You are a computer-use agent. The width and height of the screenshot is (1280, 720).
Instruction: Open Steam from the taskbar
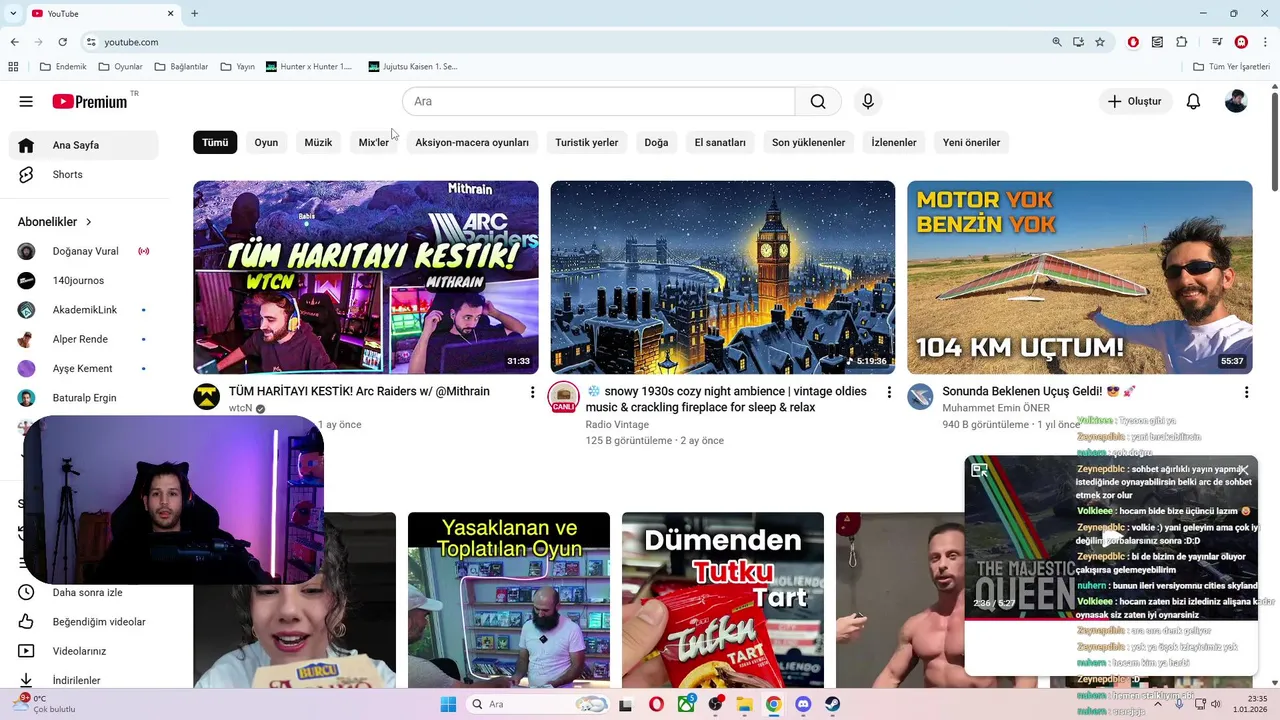(832, 704)
